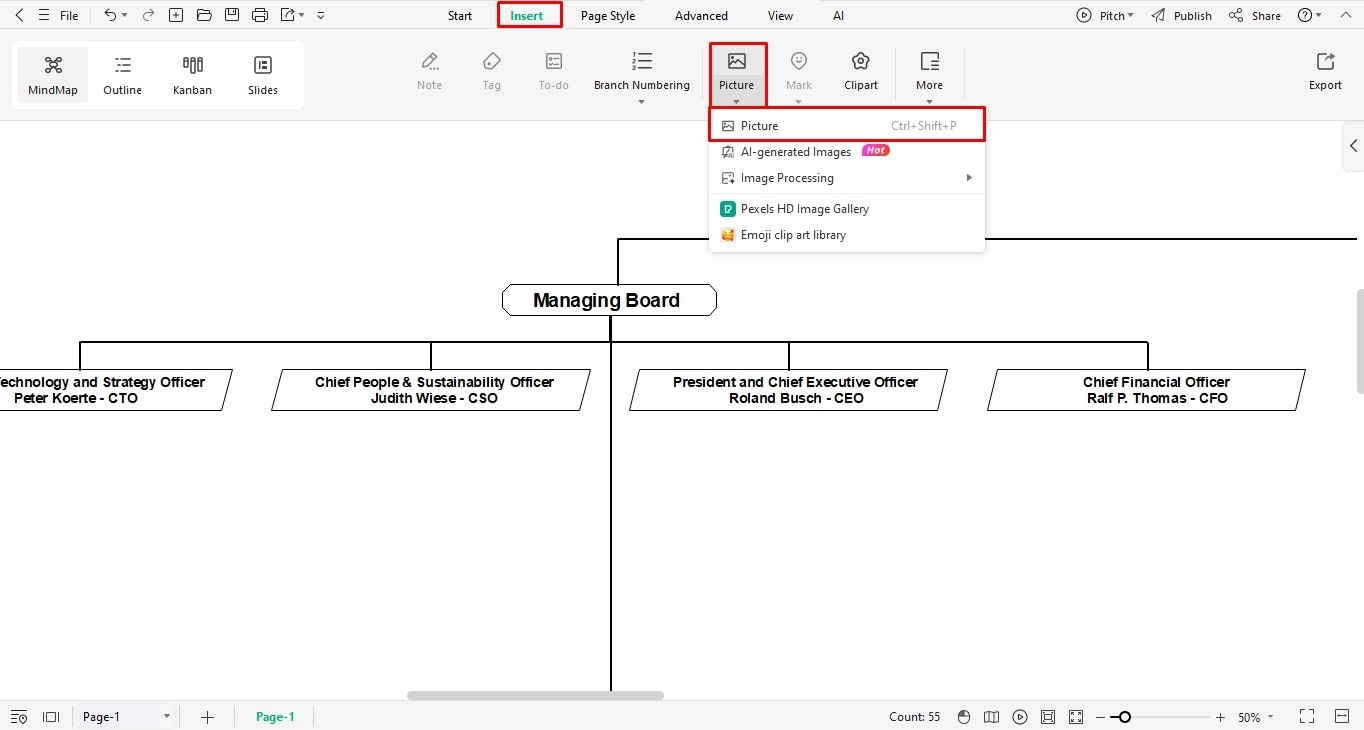The width and height of the screenshot is (1364, 730).
Task: Add a Tag to the topic
Action: [x=491, y=71]
